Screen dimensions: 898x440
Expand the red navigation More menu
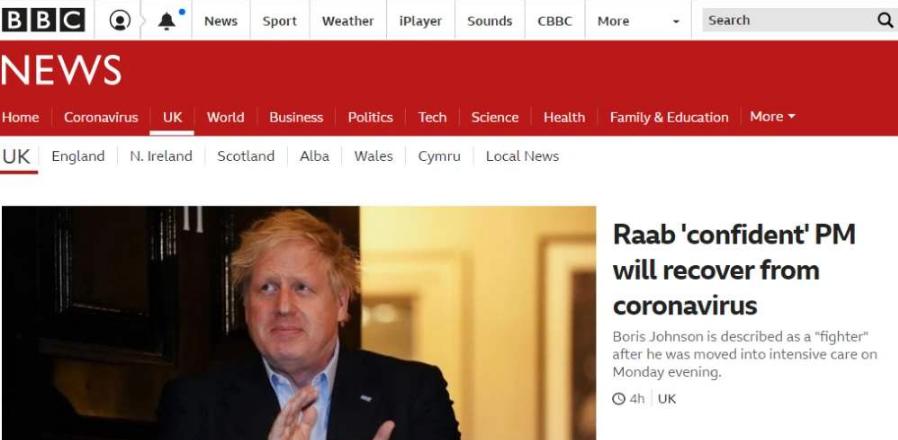(773, 116)
